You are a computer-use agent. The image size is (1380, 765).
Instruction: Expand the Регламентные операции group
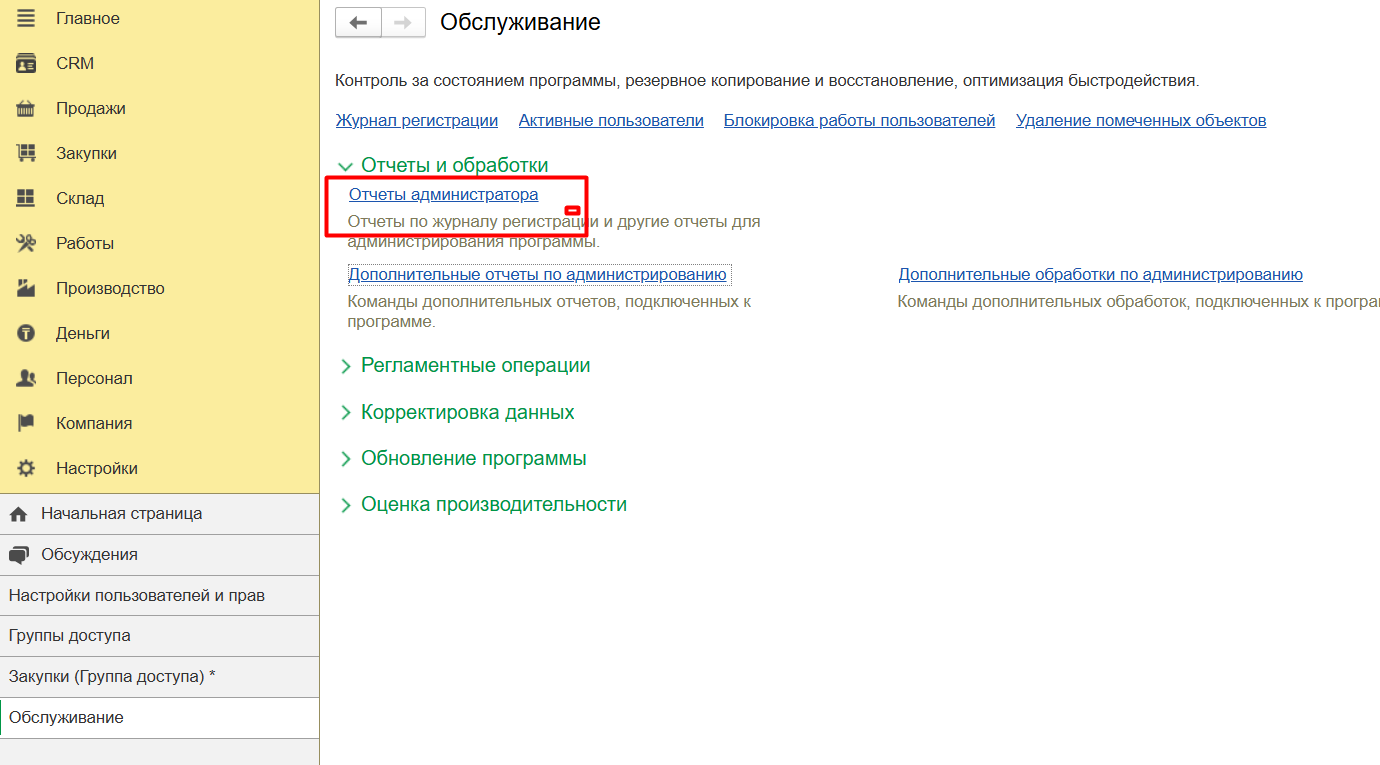pos(346,366)
